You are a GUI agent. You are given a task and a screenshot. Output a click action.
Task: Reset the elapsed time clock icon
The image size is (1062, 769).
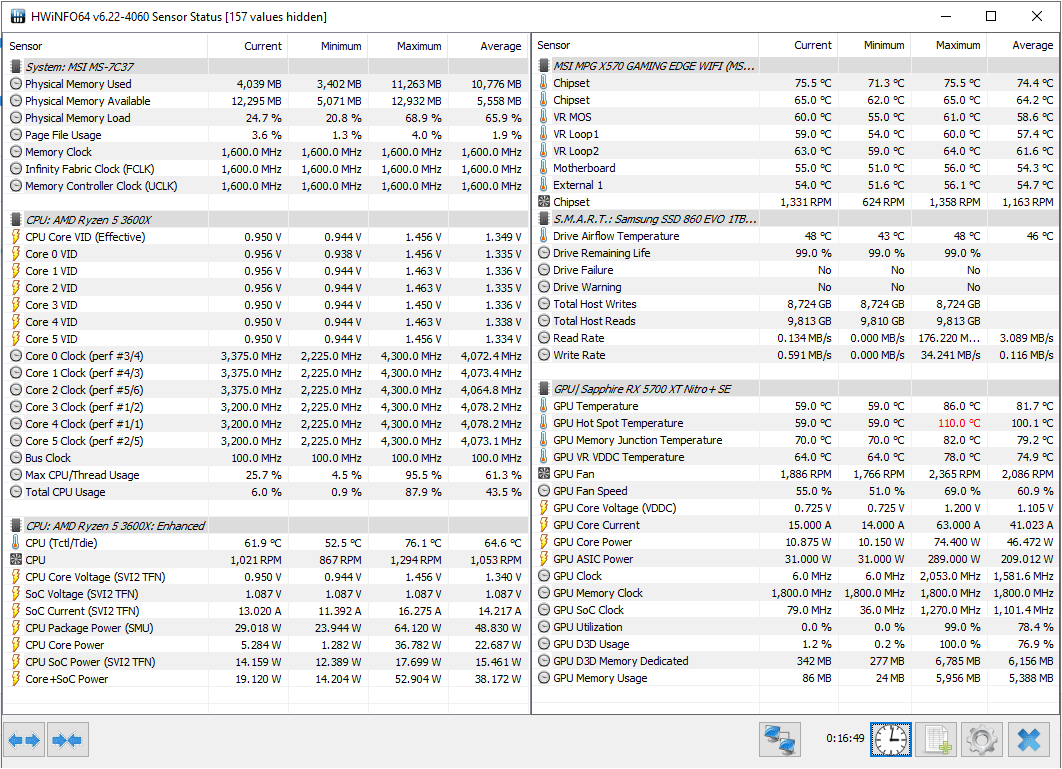pyautogui.click(x=891, y=739)
